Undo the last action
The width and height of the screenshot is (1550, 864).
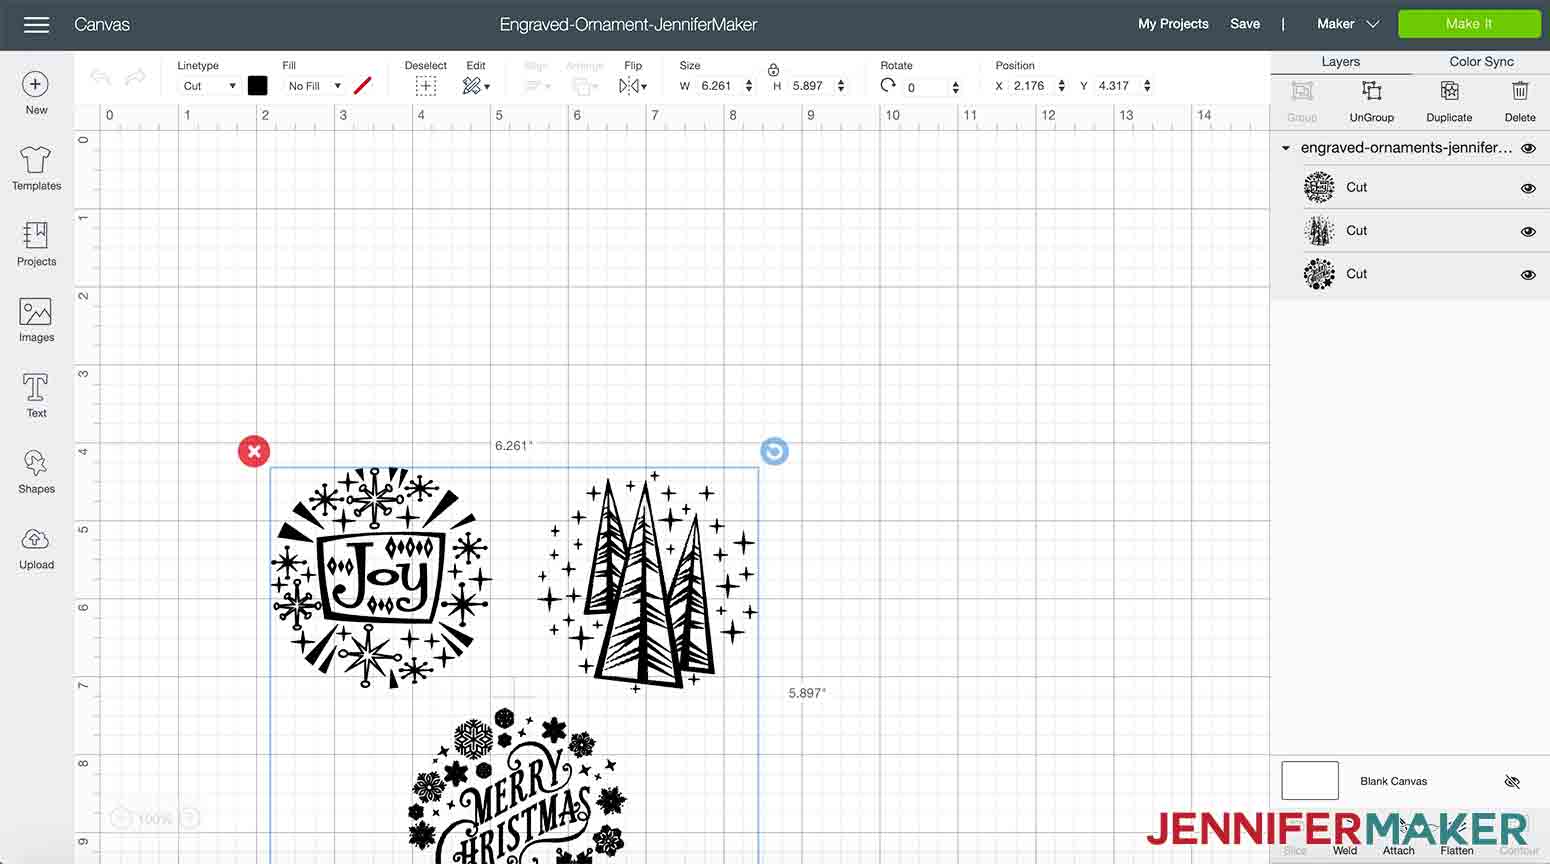100,78
